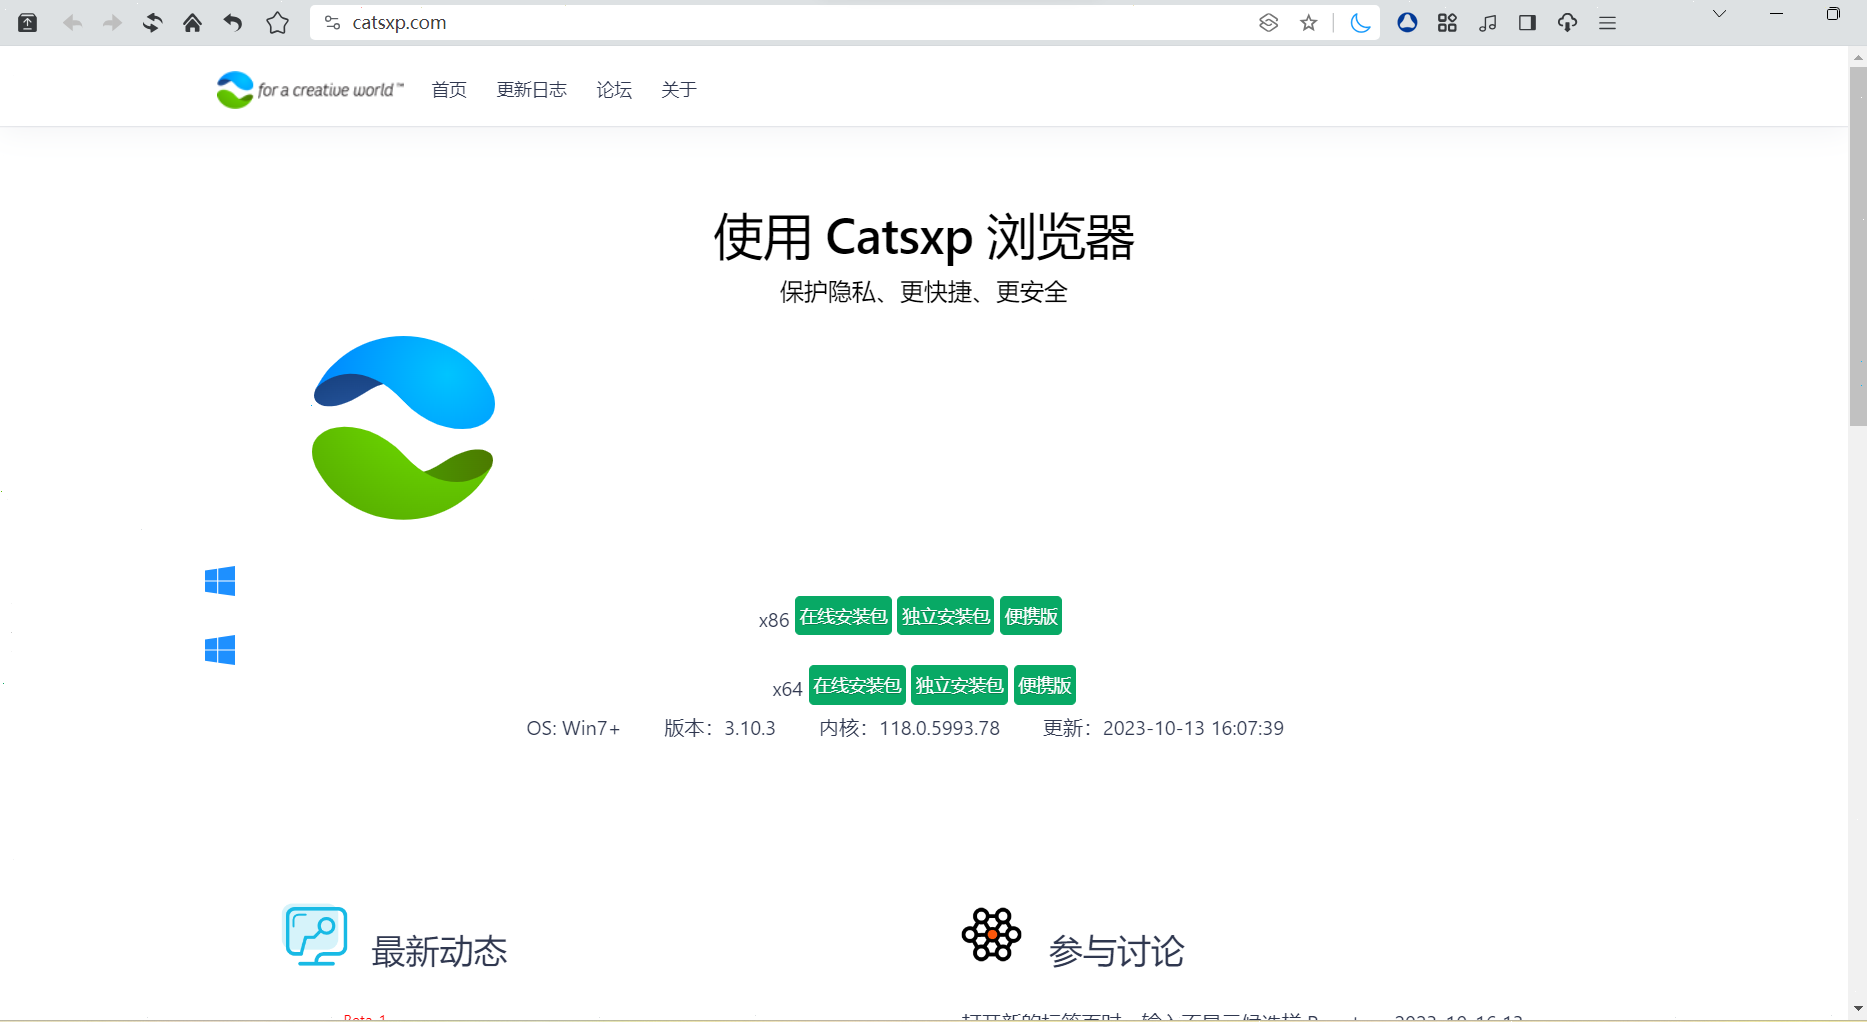Reload the current page

152,23
